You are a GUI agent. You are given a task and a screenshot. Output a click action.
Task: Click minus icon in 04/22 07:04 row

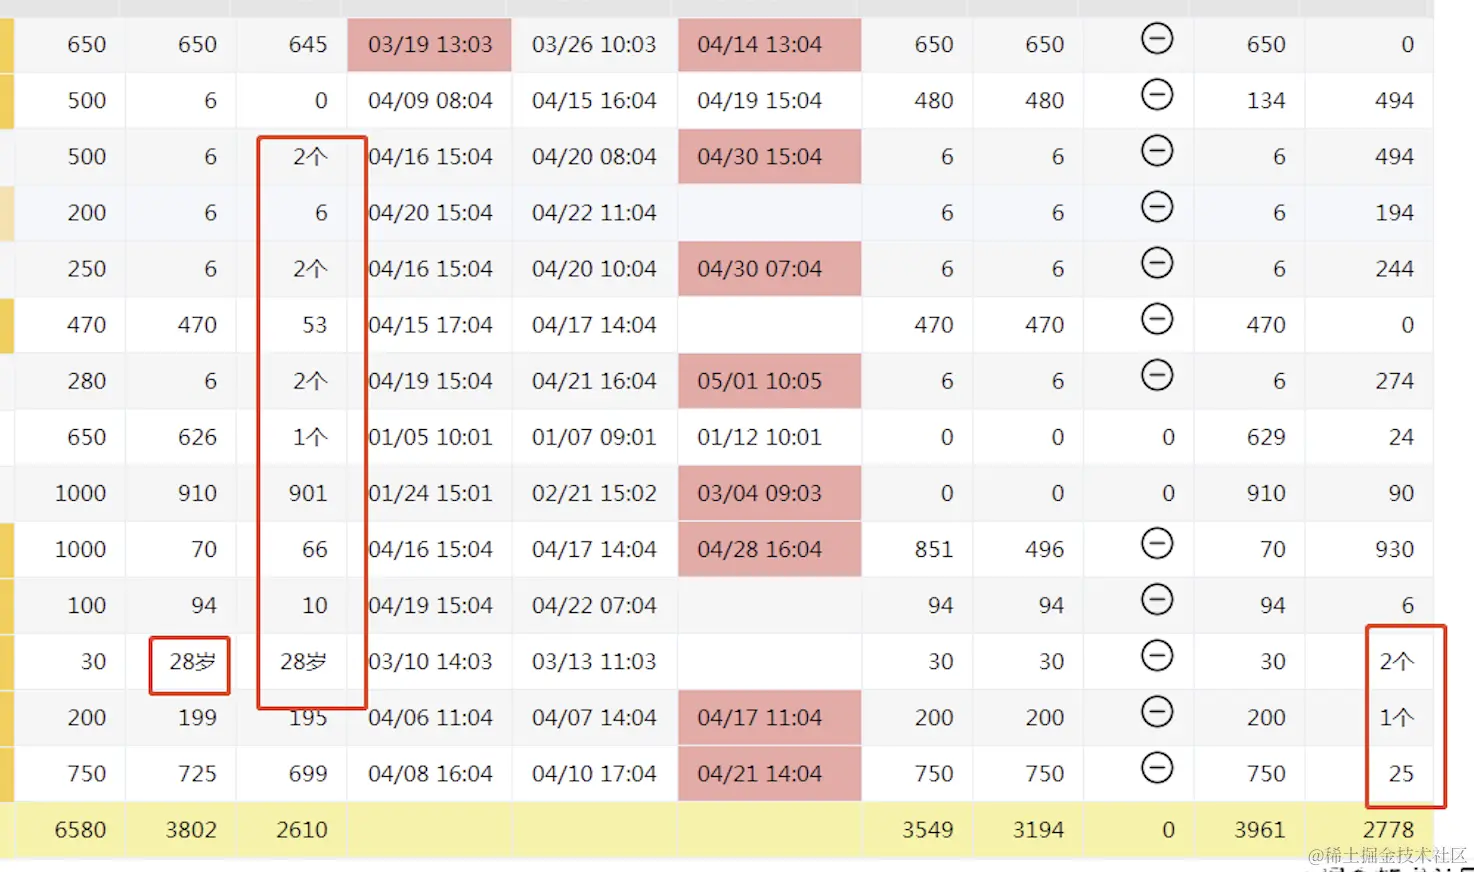coord(1157,600)
